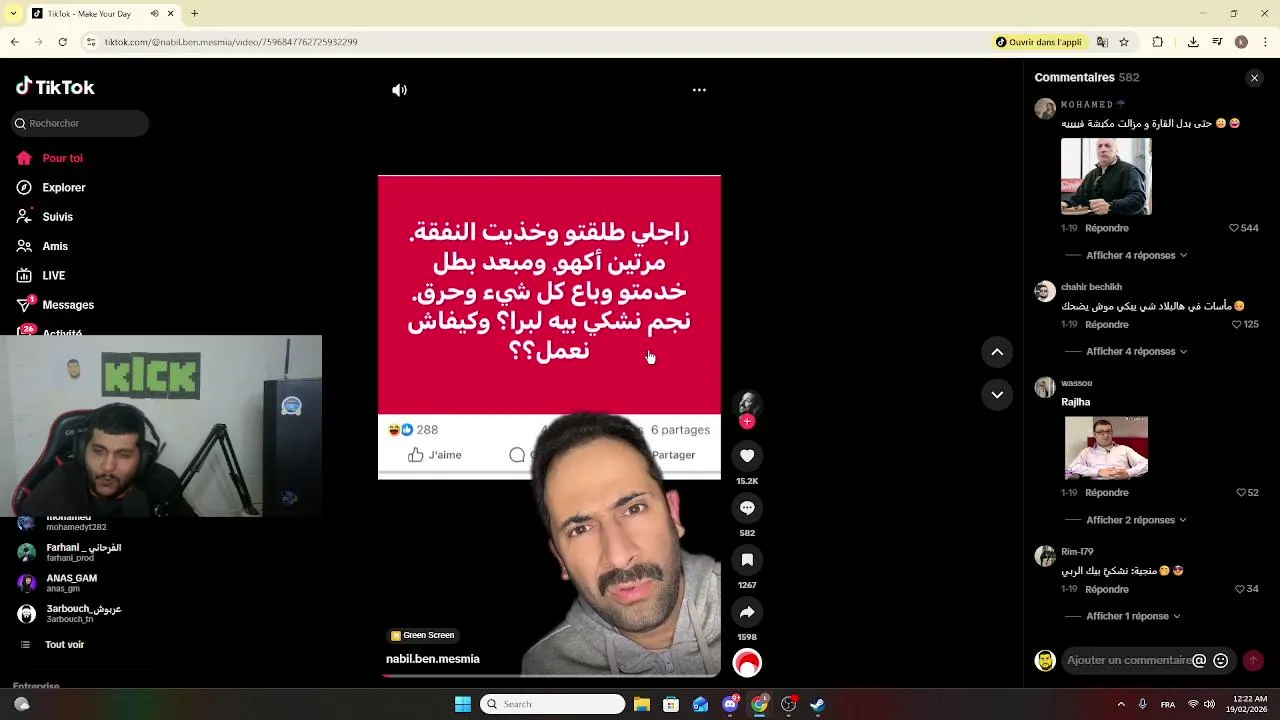
Task: Open the Chrome tab search dropdown
Action: [12, 14]
